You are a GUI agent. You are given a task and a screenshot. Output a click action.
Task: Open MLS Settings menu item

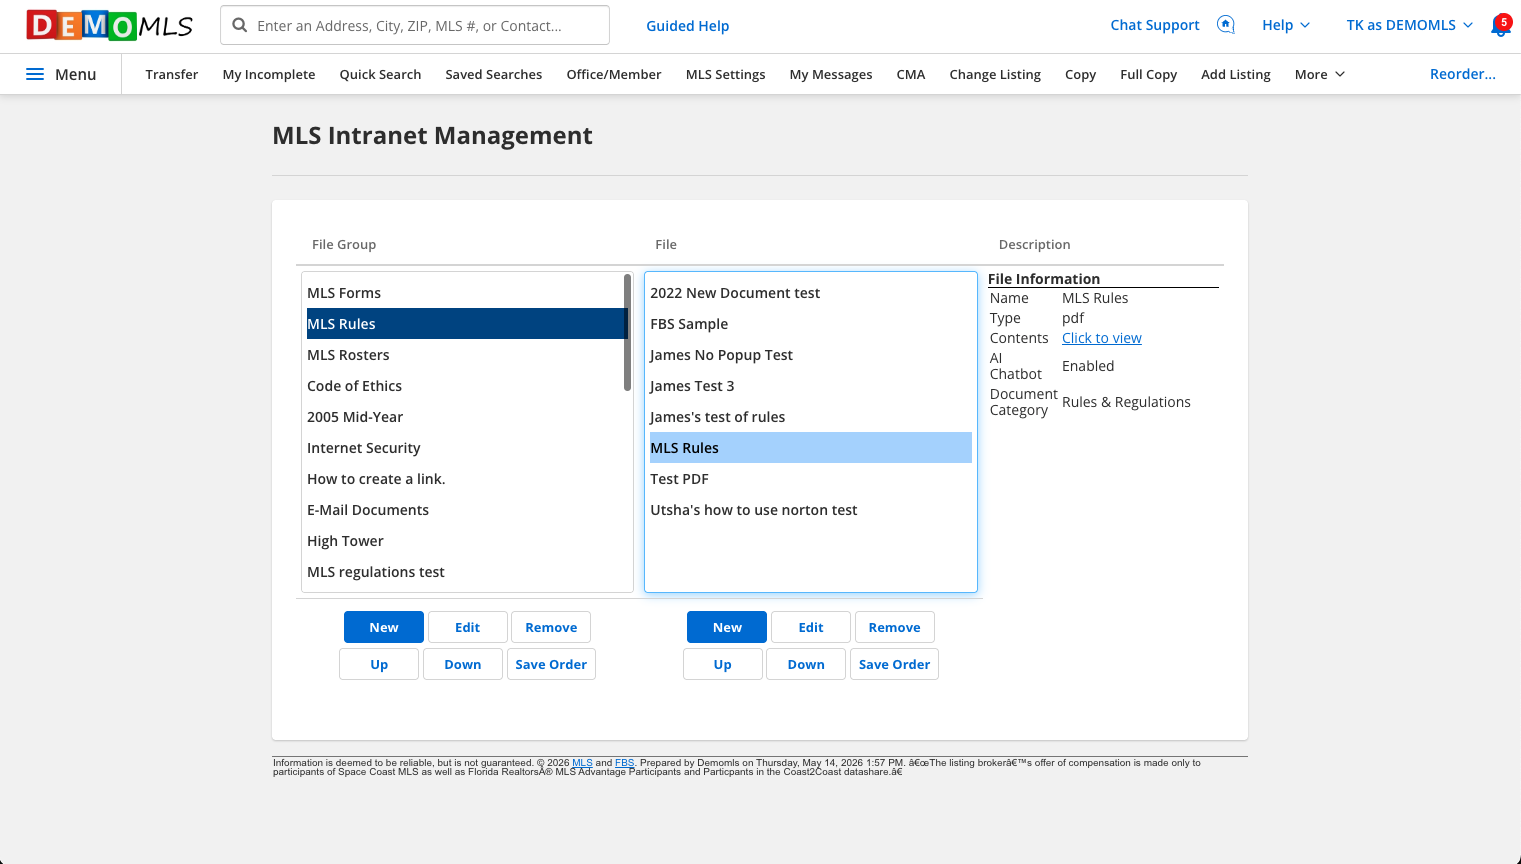726,74
